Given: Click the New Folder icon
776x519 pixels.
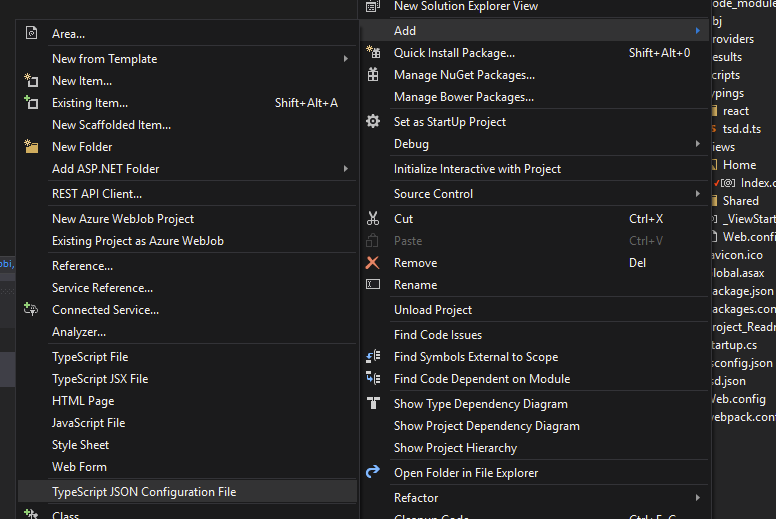Looking at the screenshot, I should coord(31,146).
